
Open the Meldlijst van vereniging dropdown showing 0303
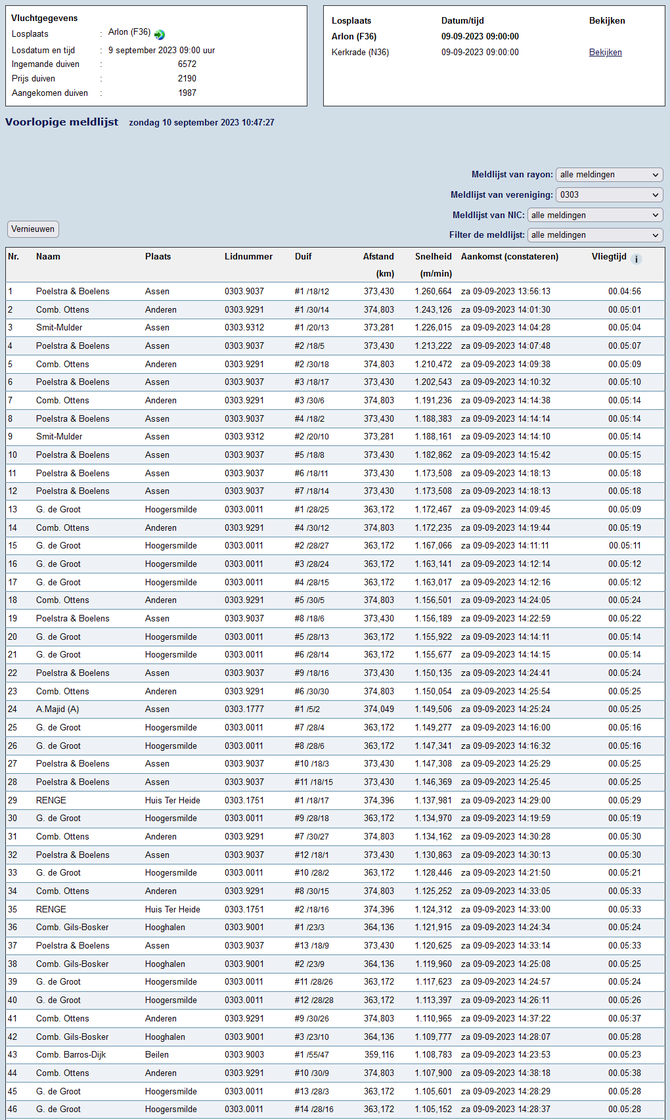click(609, 194)
